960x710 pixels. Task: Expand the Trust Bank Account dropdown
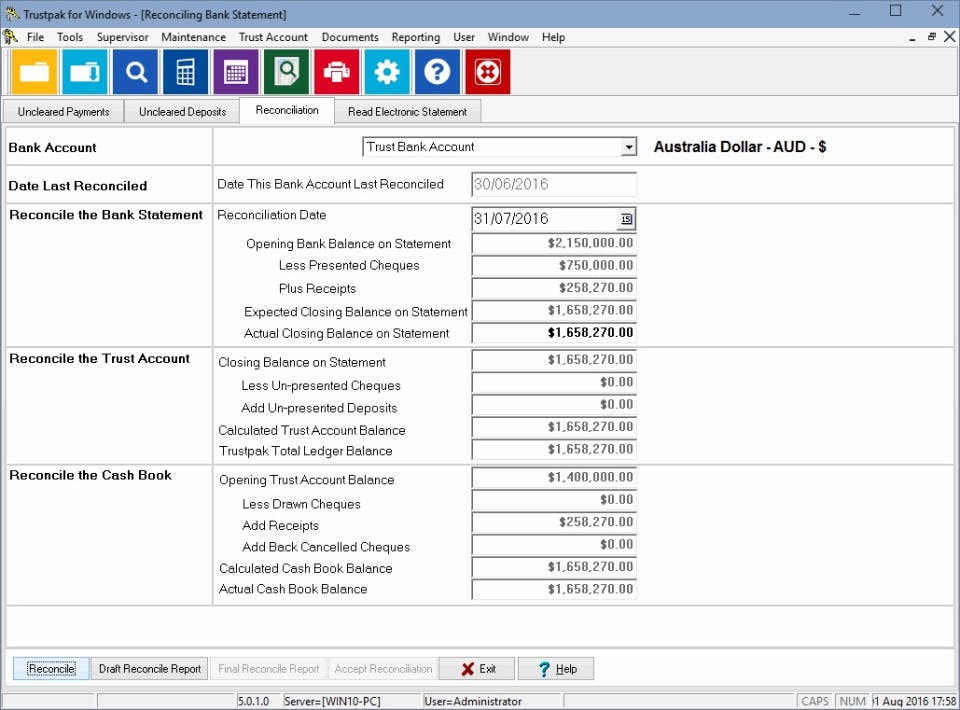[628, 147]
